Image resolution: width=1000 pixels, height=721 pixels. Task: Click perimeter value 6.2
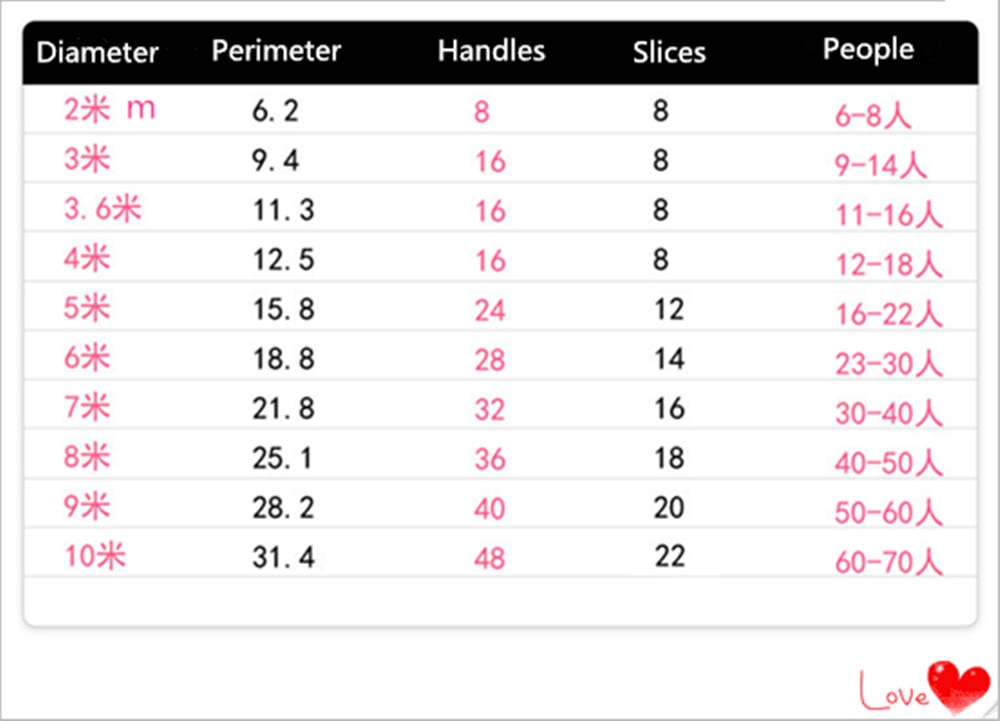point(275,111)
